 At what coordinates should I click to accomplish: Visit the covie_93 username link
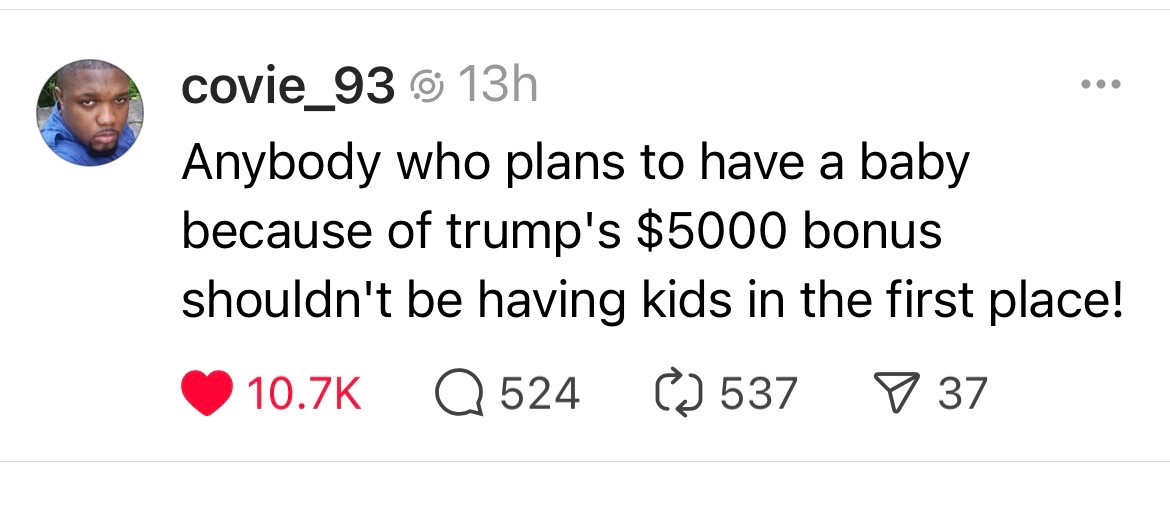coord(287,89)
